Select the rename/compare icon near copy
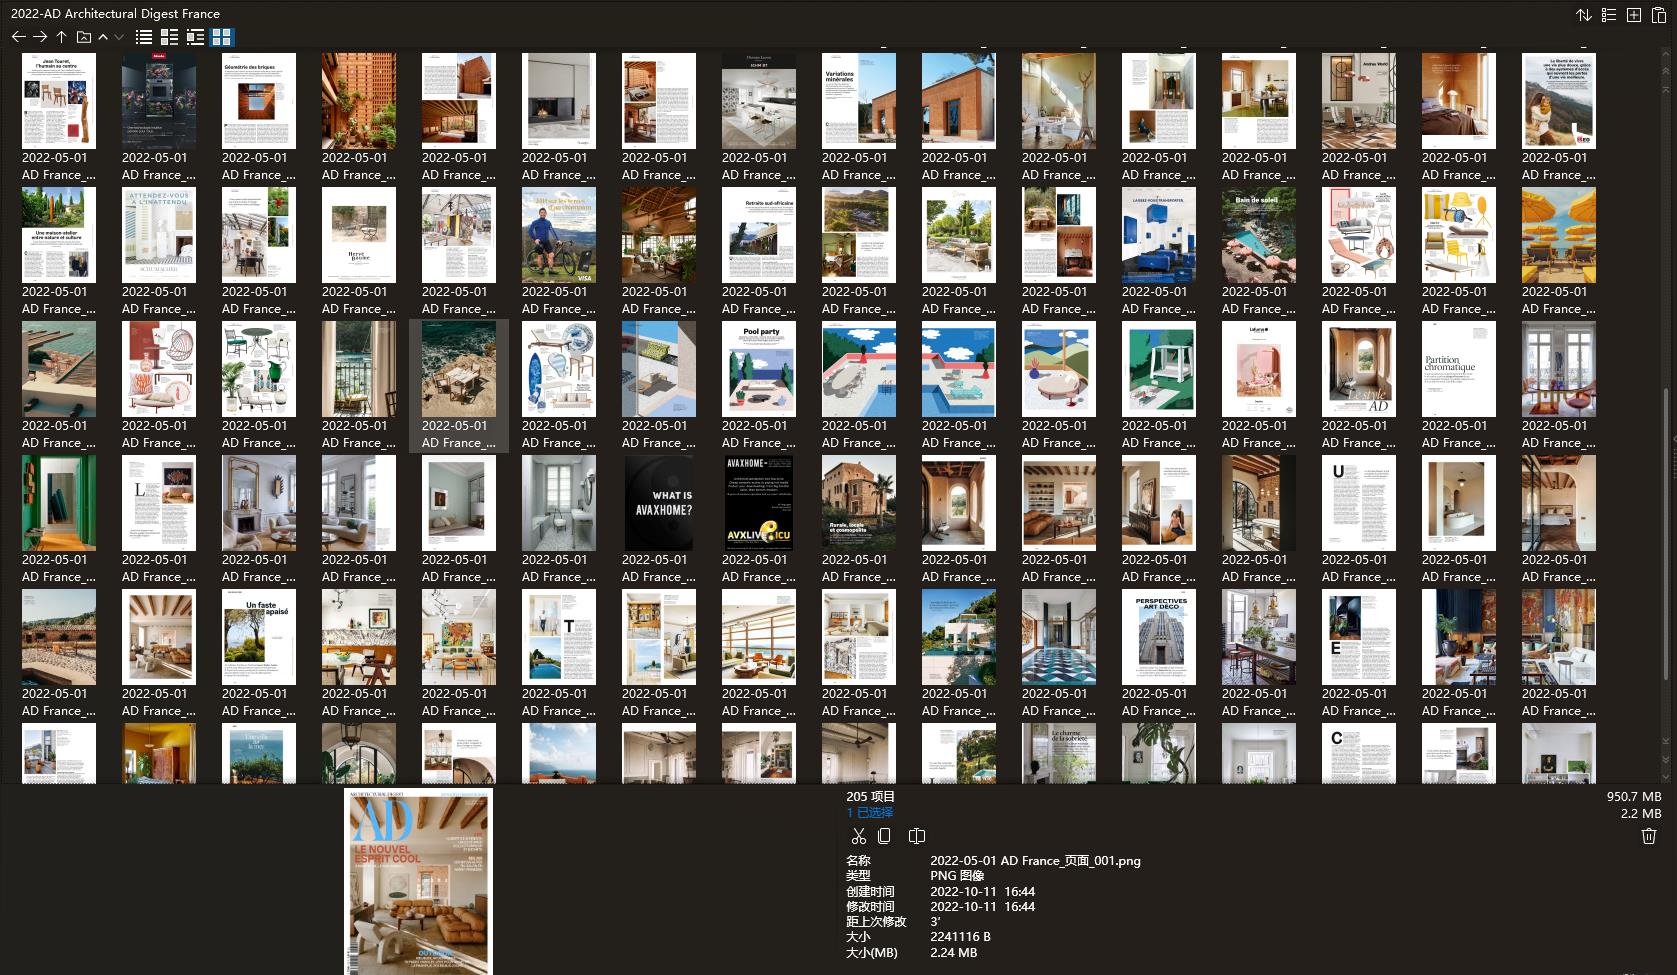1677x975 pixels. (916, 836)
